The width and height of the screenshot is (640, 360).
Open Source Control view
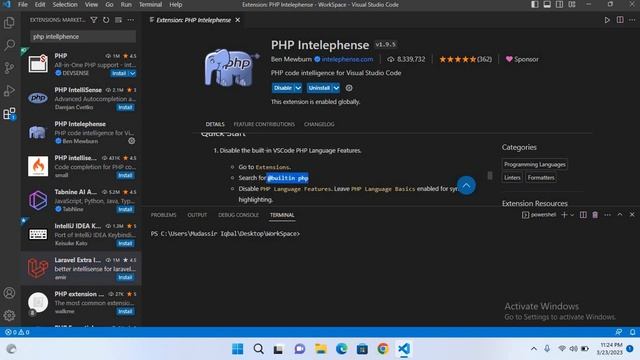click(9, 68)
